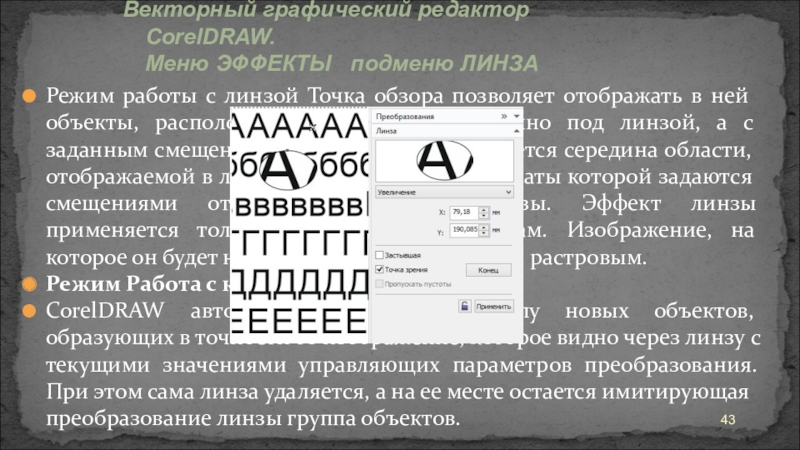Decrease X value with down spinner
Image resolution: width=800 pixels, height=450 pixels.
[484, 215]
